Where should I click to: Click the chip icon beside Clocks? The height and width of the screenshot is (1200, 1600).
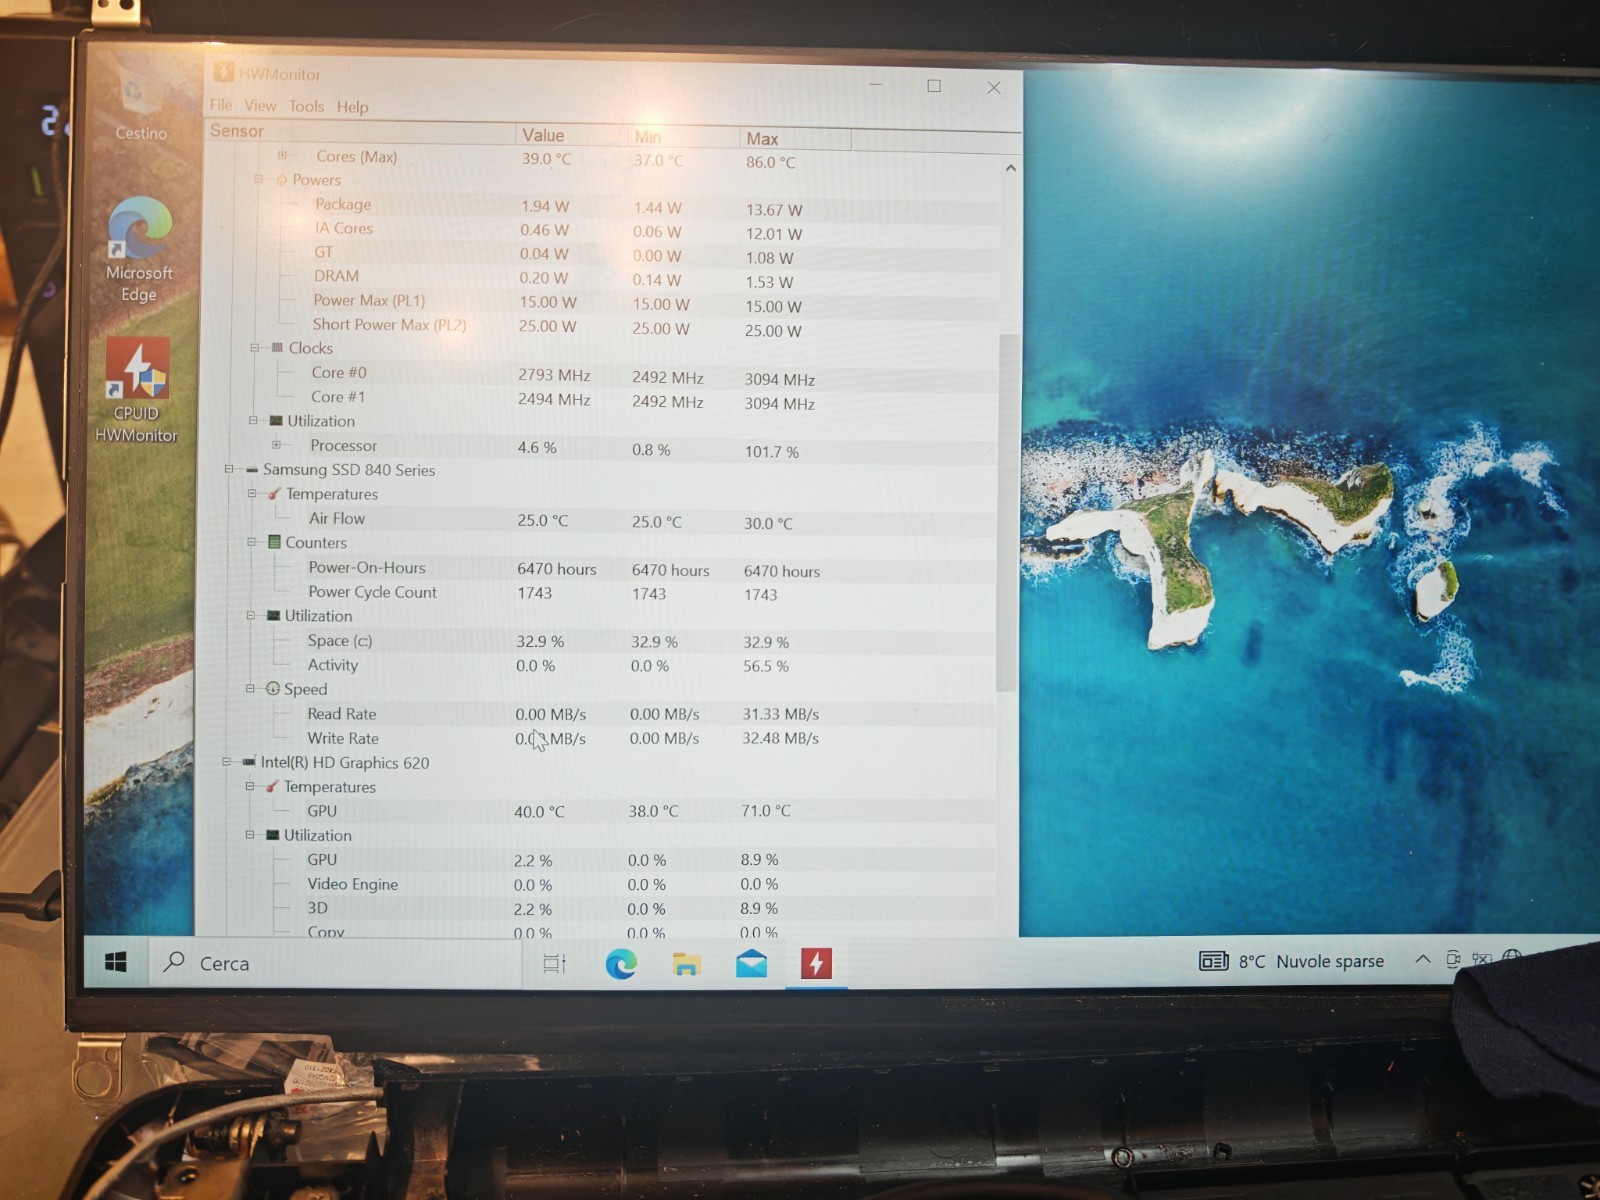277,348
